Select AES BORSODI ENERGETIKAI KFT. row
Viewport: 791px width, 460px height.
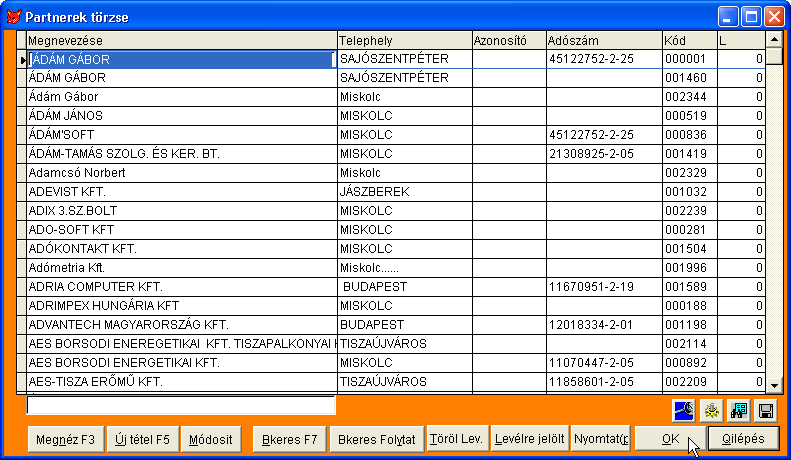coord(182,363)
